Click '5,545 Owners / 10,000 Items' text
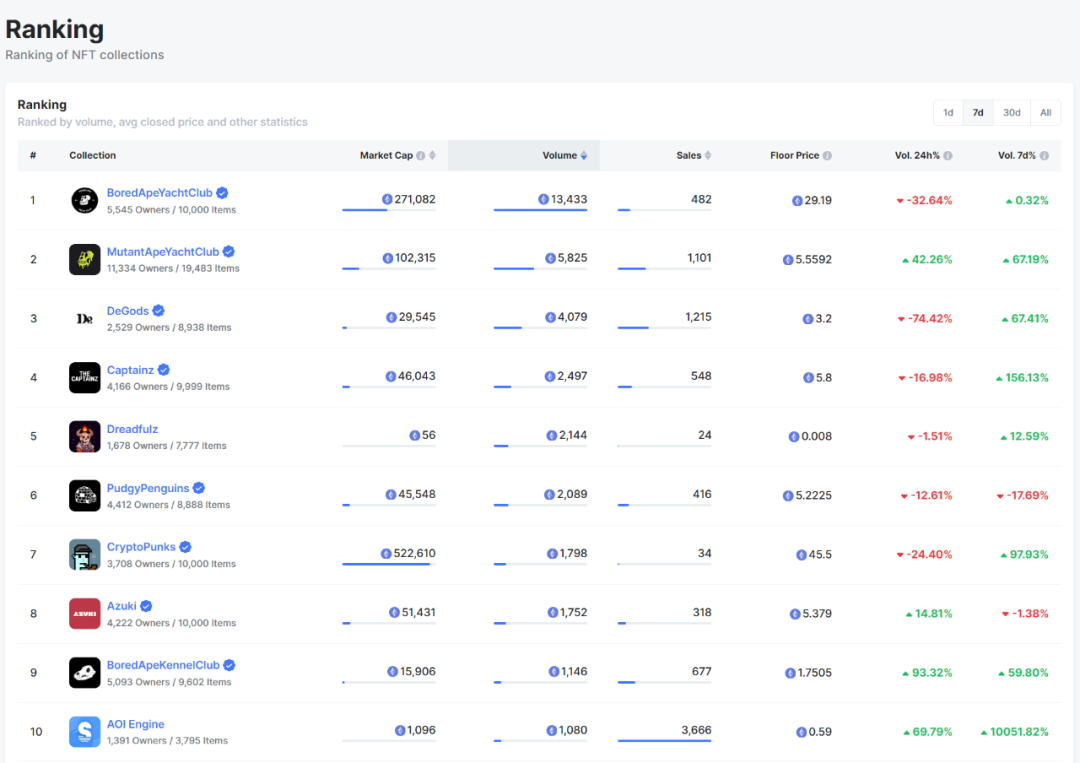 pos(172,210)
